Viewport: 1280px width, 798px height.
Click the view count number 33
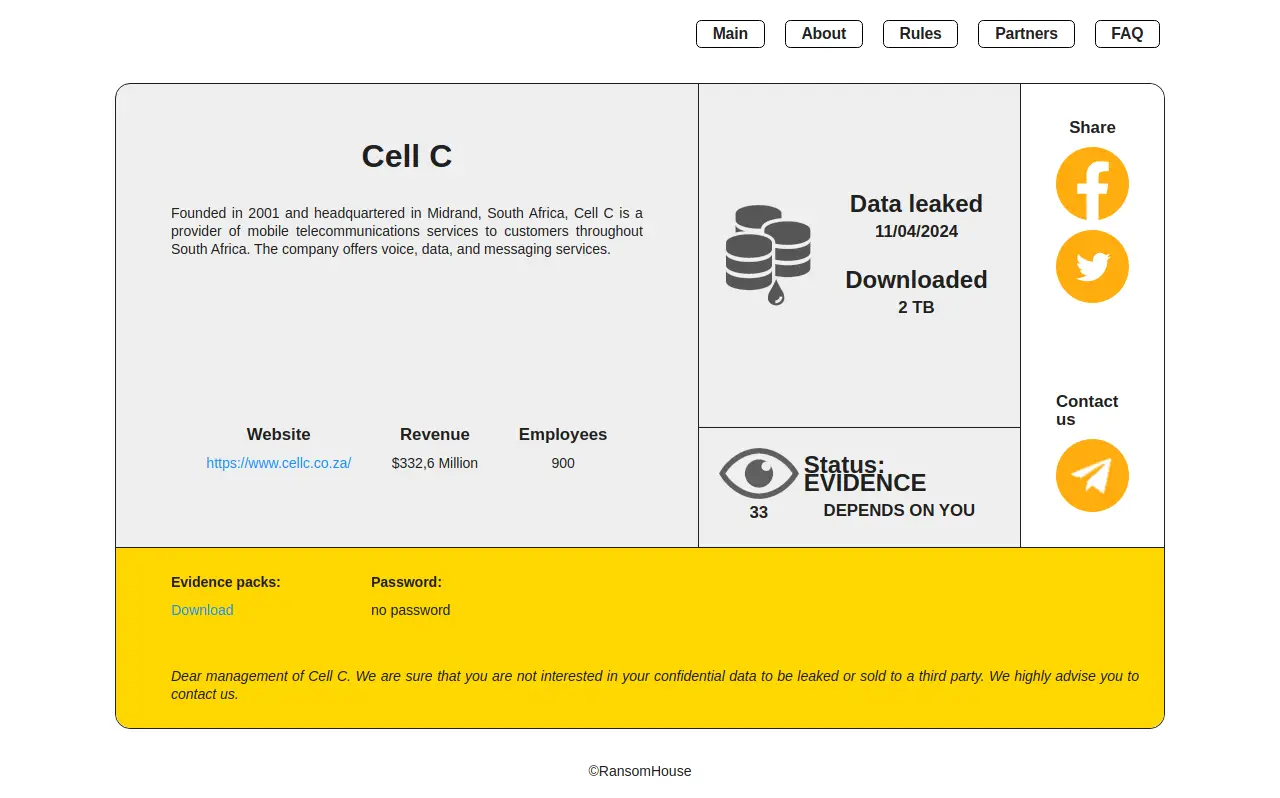(758, 512)
